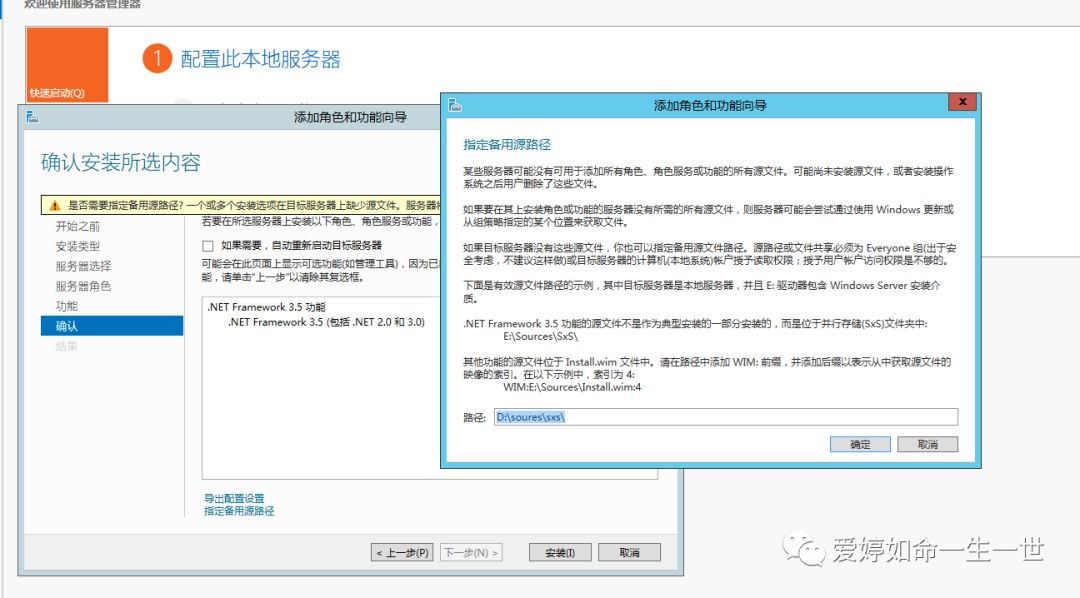Click 取消 in the confirmation wizard window
The height and width of the screenshot is (598, 1080).
[x=629, y=553]
